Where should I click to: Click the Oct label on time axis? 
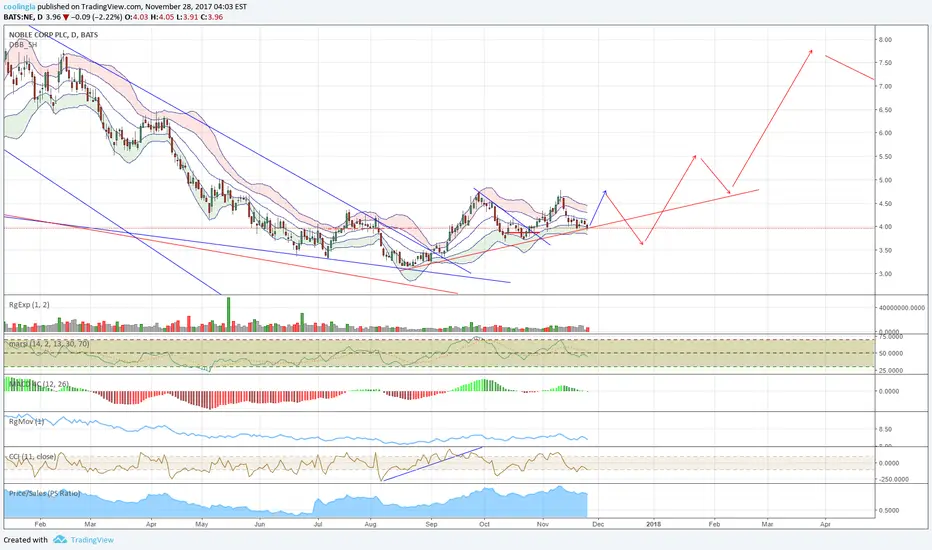[484, 524]
